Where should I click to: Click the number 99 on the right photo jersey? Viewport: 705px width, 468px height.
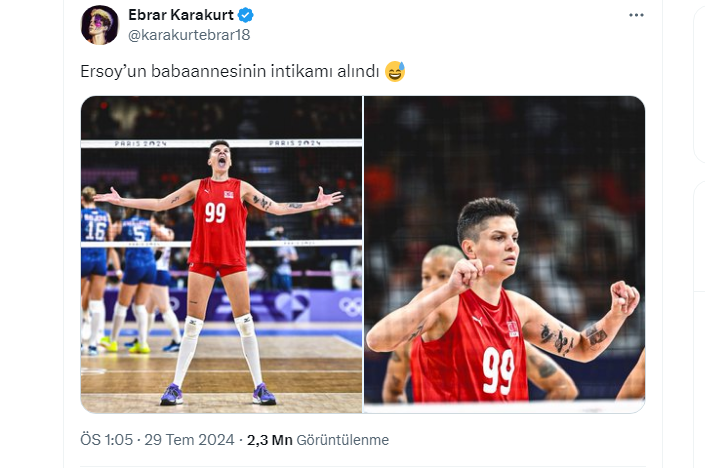point(498,370)
